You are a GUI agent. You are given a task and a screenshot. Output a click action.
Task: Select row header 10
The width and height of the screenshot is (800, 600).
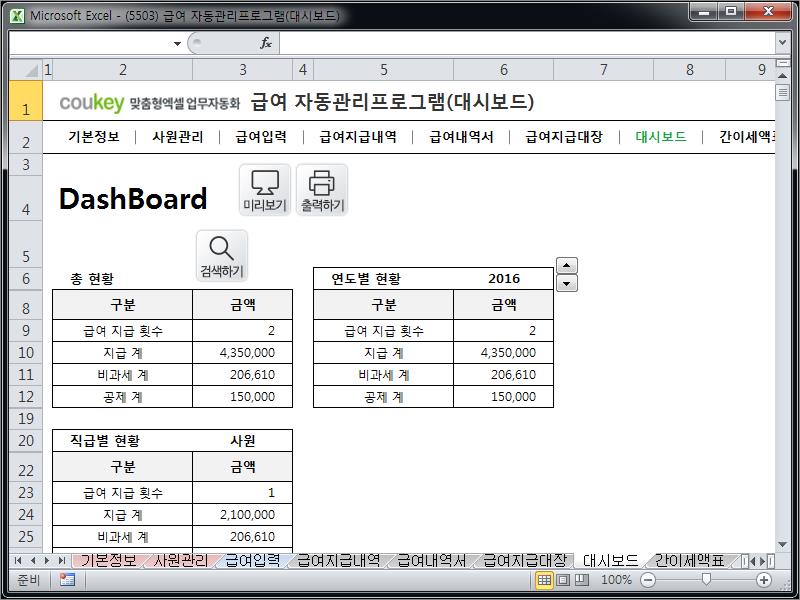pyautogui.click(x=26, y=353)
